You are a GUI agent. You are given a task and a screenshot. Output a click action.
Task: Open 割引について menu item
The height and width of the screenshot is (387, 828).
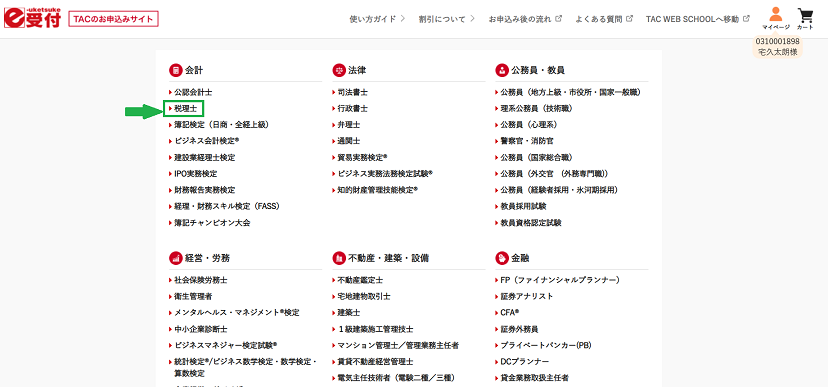click(x=447, y=19)
